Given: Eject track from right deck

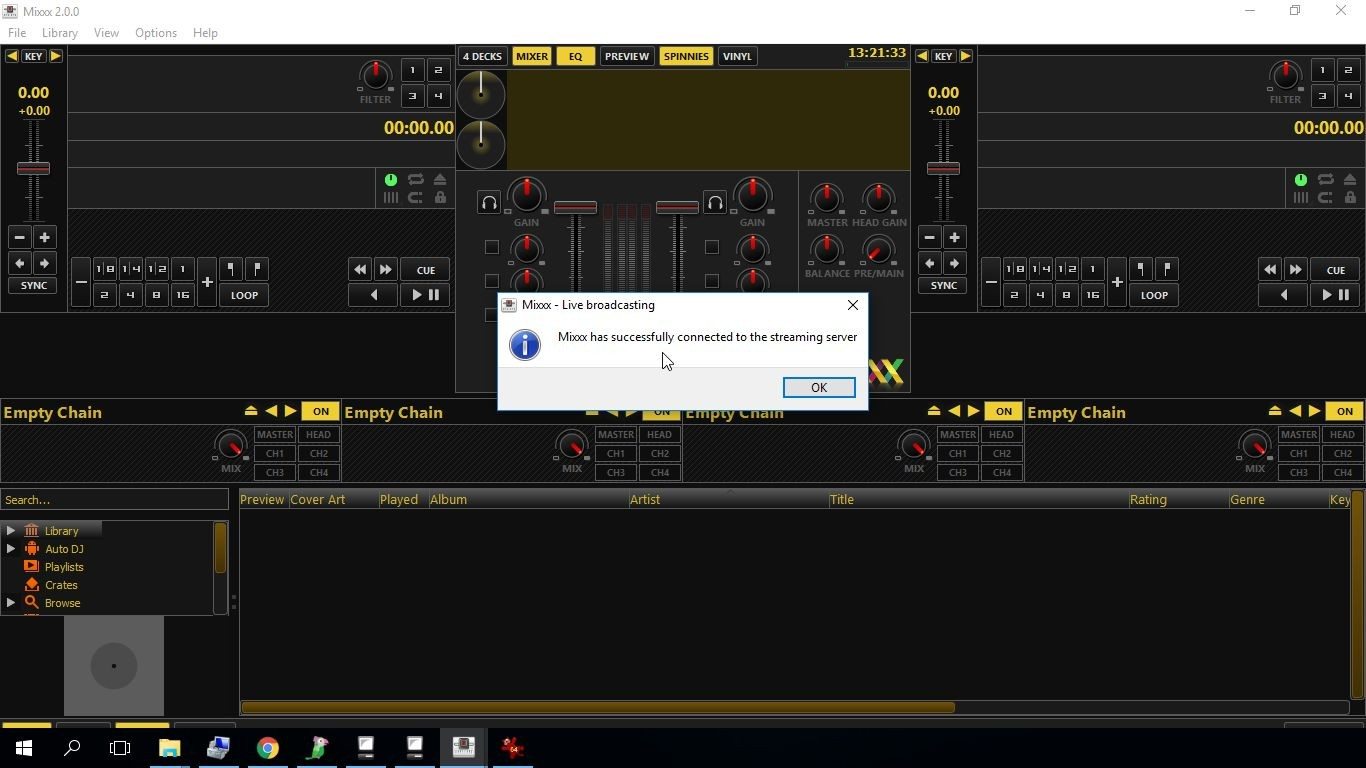Looking at the screenshot, I should point(1350,180).
